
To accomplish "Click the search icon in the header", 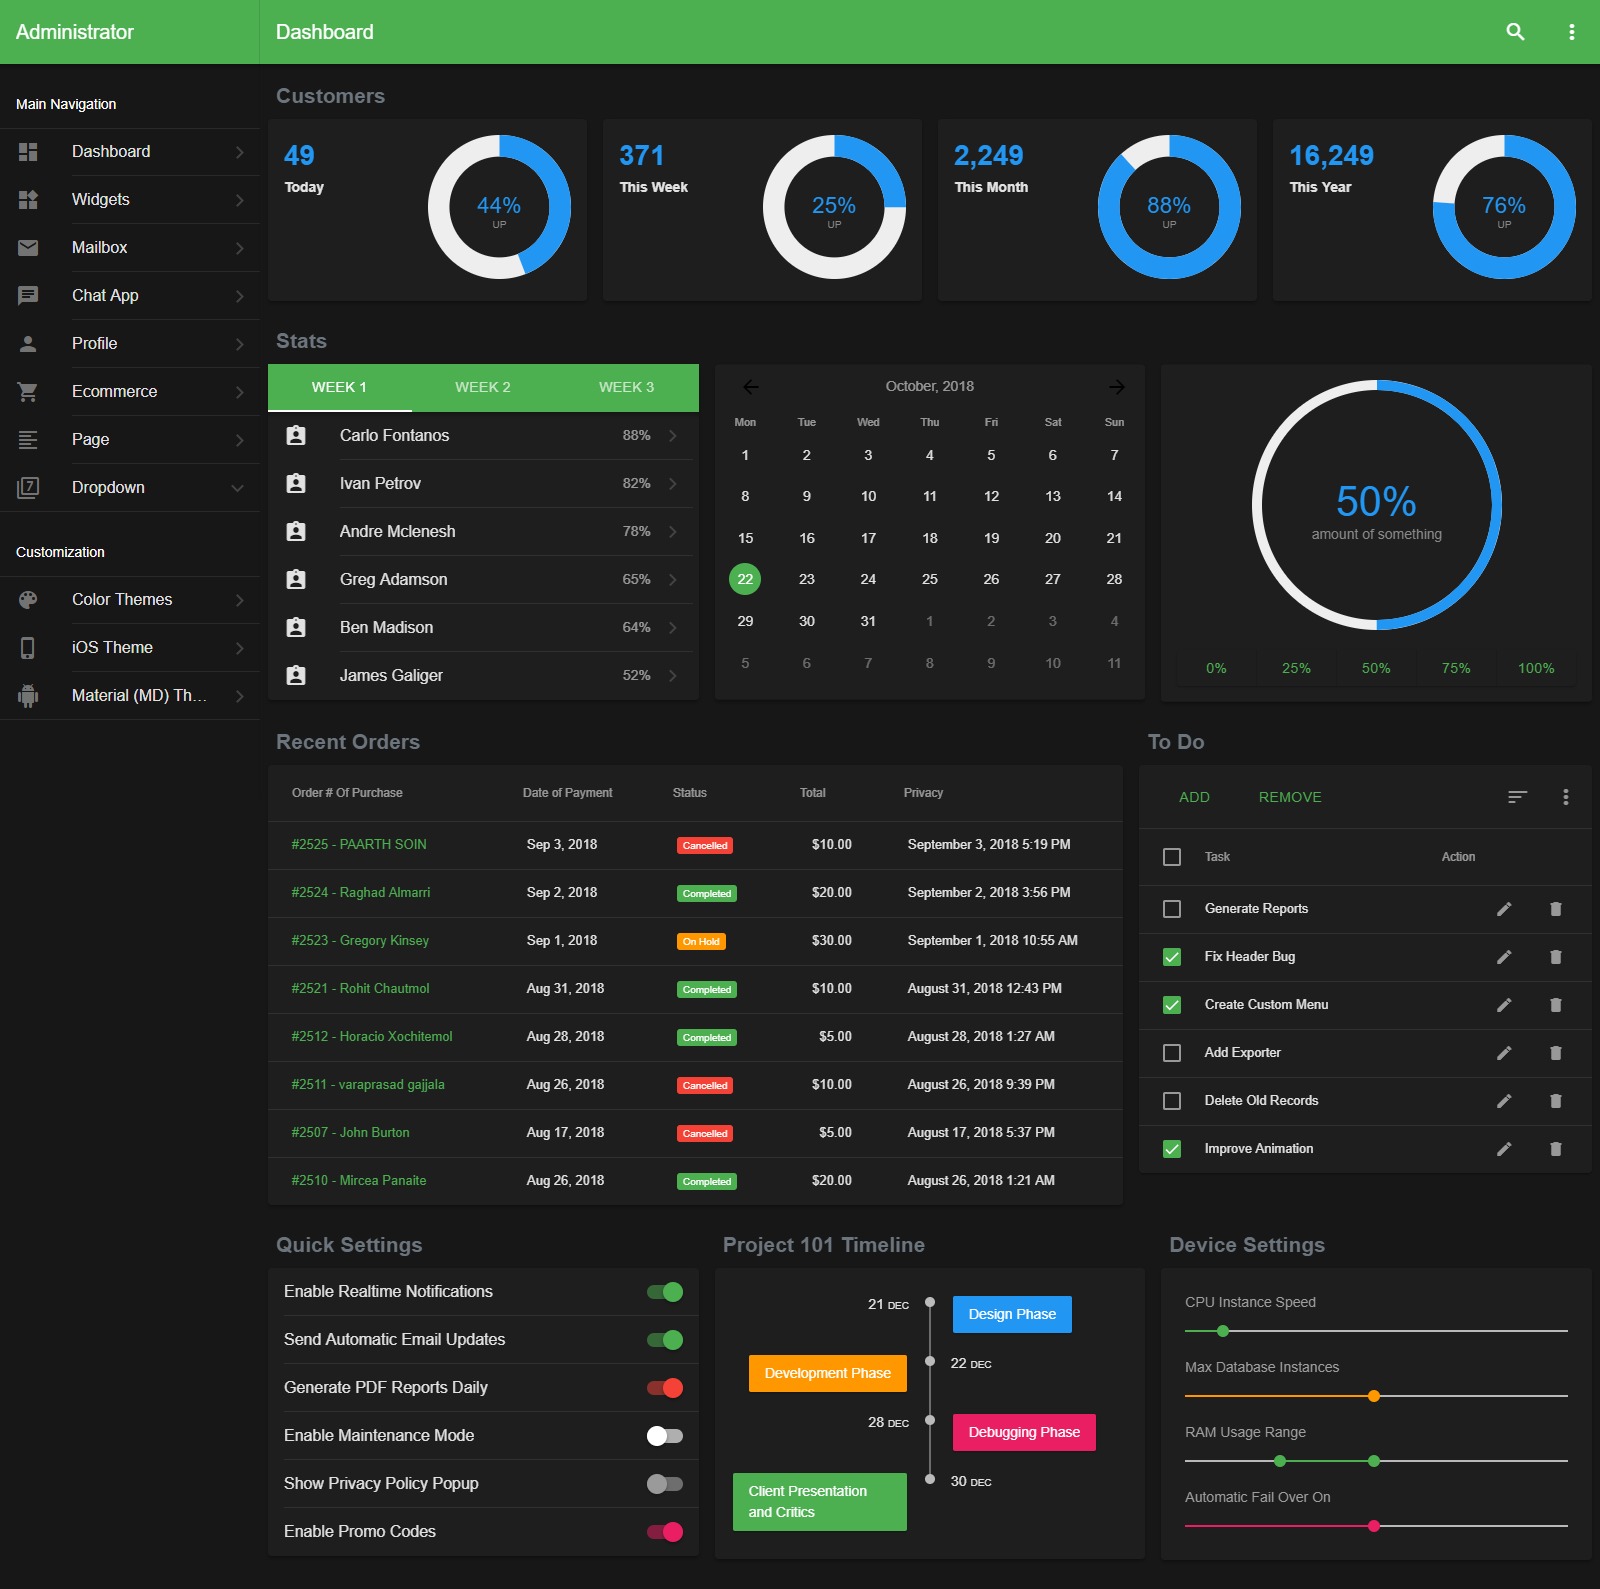I will click(x=1515, y=32).
